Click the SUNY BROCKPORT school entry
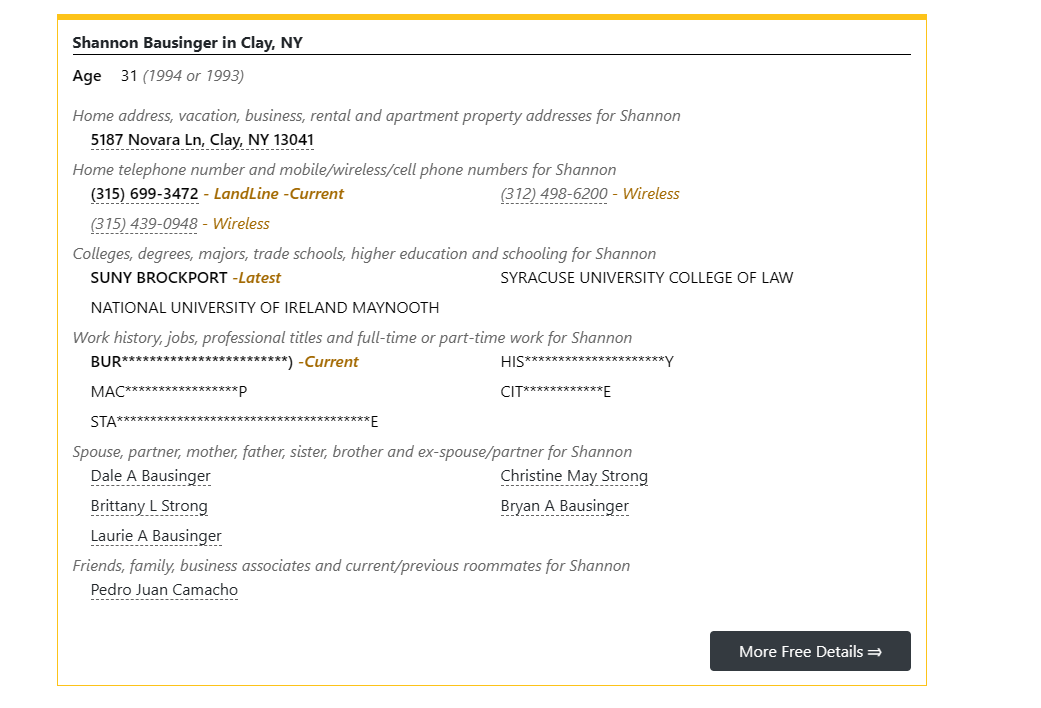 [x=159, y=278]
